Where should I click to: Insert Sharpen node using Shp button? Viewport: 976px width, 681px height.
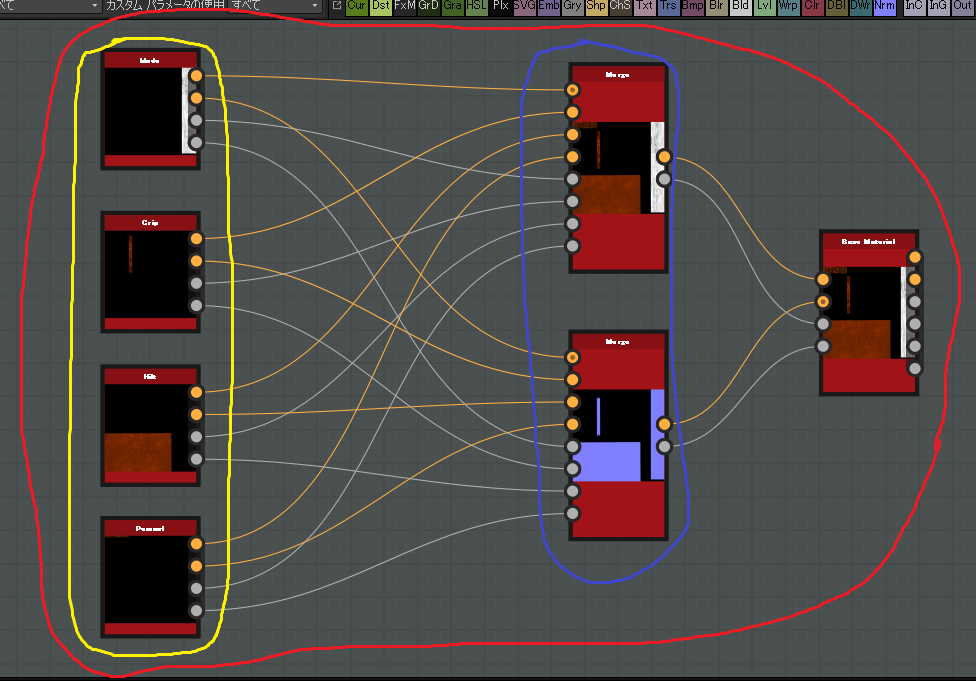pos(596,6)
